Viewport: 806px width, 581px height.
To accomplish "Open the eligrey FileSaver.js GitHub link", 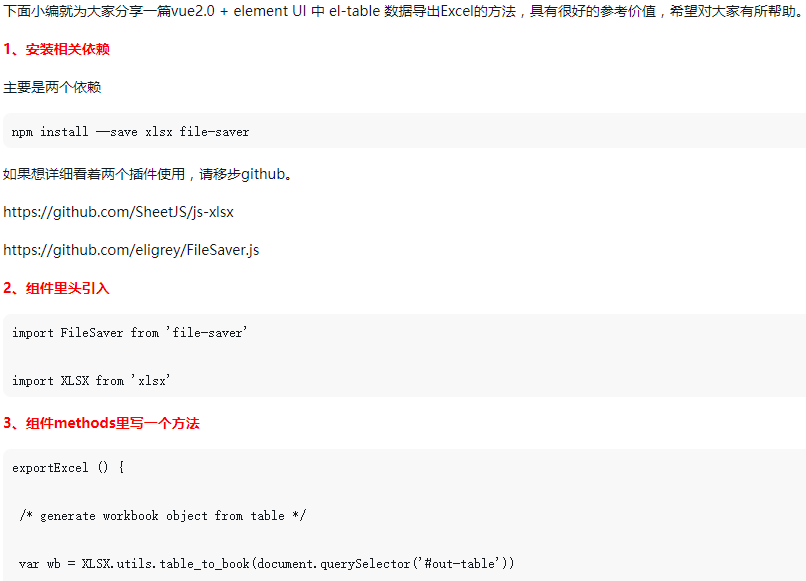I will (x=131, y=250).
